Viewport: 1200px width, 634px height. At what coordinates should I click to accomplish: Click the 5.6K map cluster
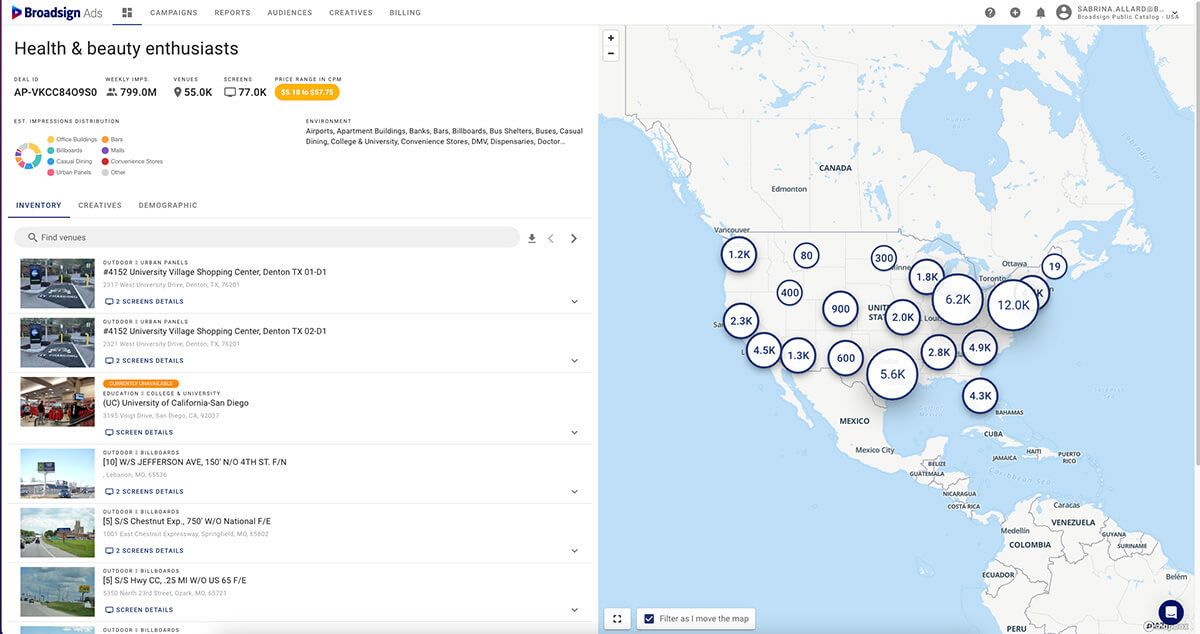[x=892, y=374]
